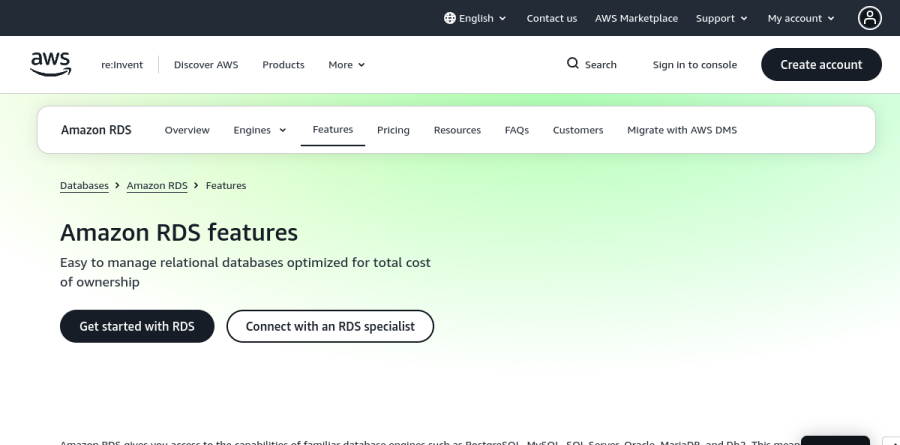Open the Resources tab

click(x=457, y=130)
